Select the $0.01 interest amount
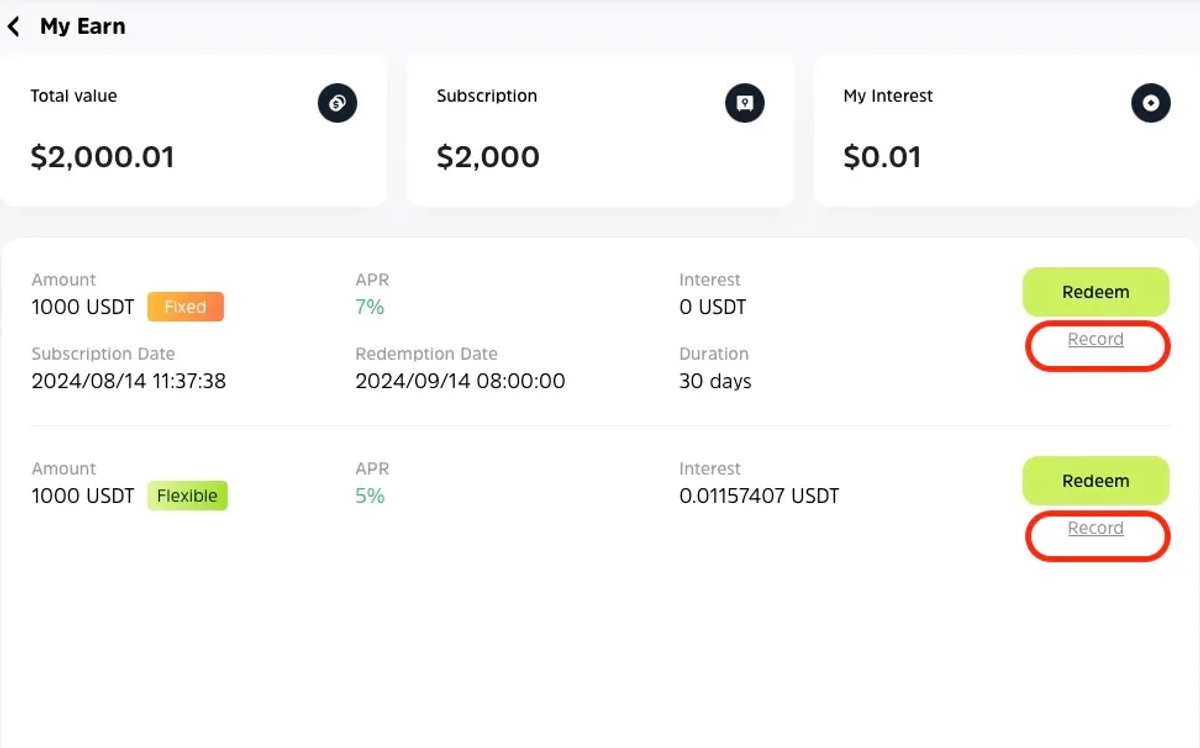1200x748 pixels. coord(882,157)
